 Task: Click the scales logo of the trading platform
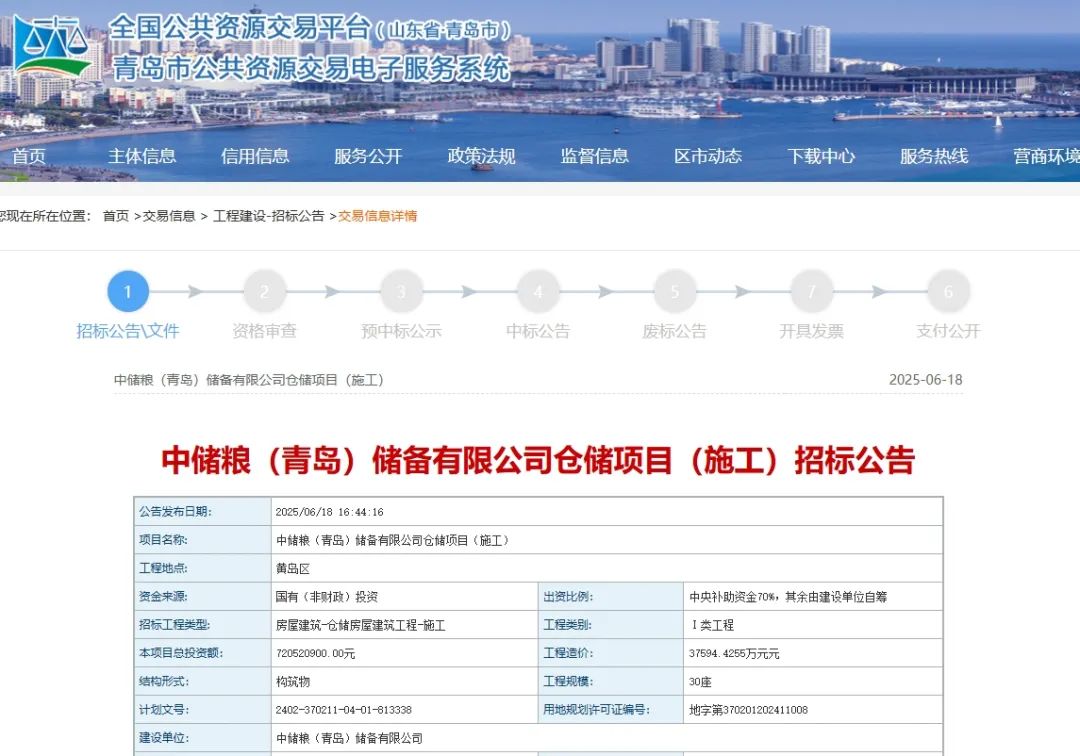tap(52, 47)
